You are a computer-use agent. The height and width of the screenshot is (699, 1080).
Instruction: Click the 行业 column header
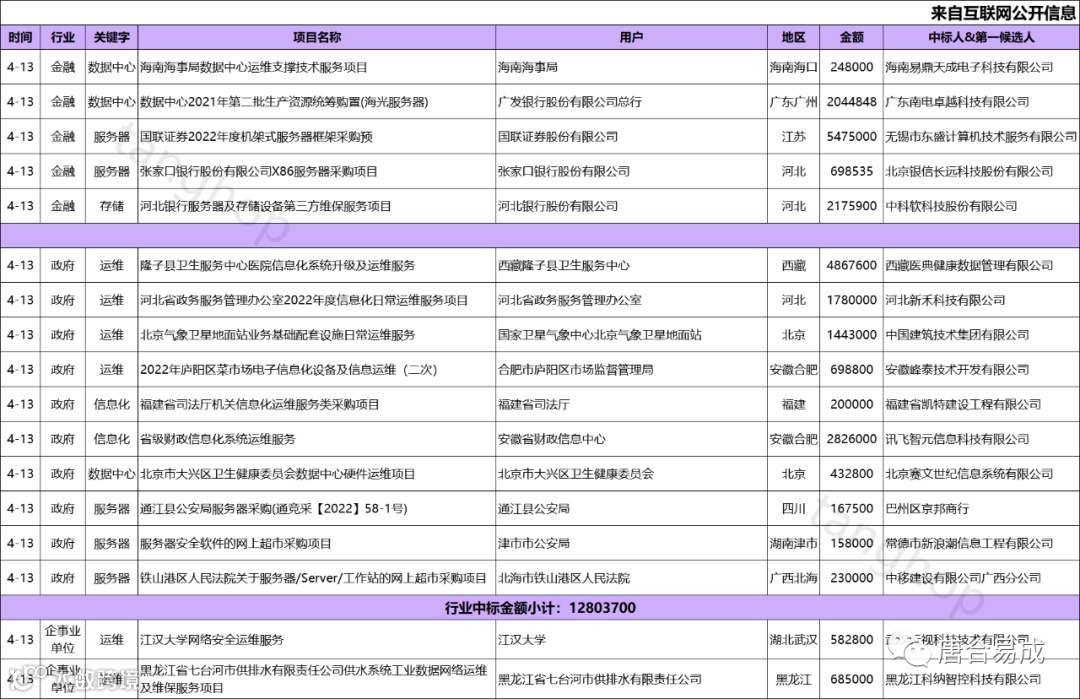(x=63, y=37)
